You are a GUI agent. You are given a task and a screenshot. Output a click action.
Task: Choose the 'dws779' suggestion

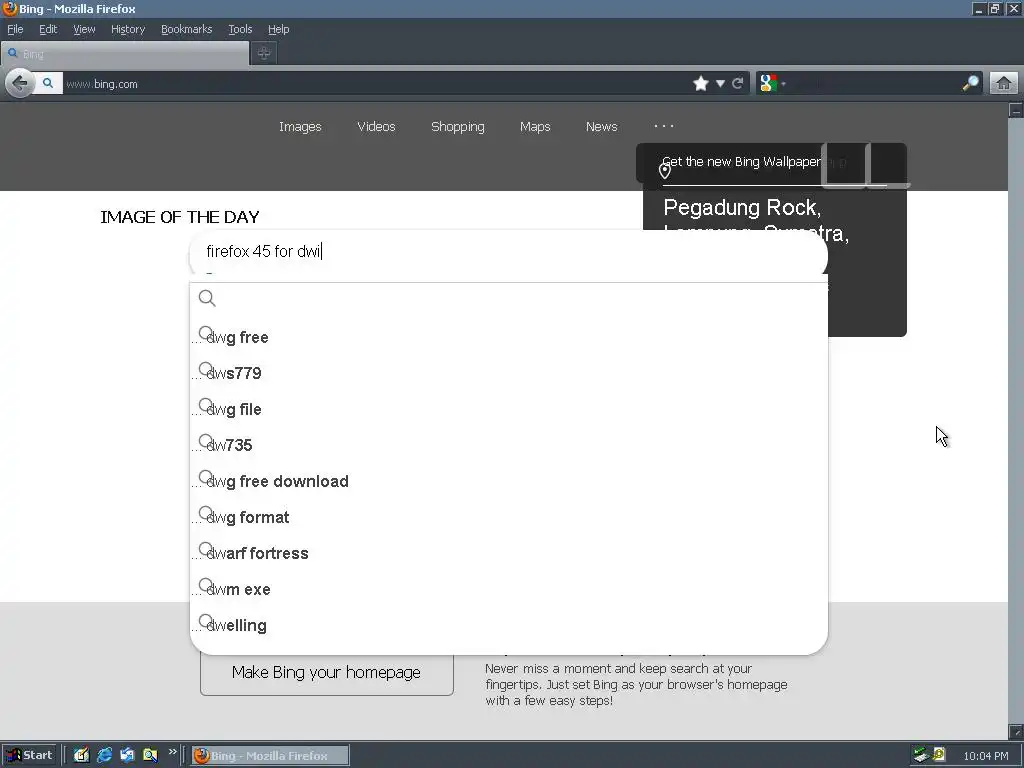coord(508,374)
